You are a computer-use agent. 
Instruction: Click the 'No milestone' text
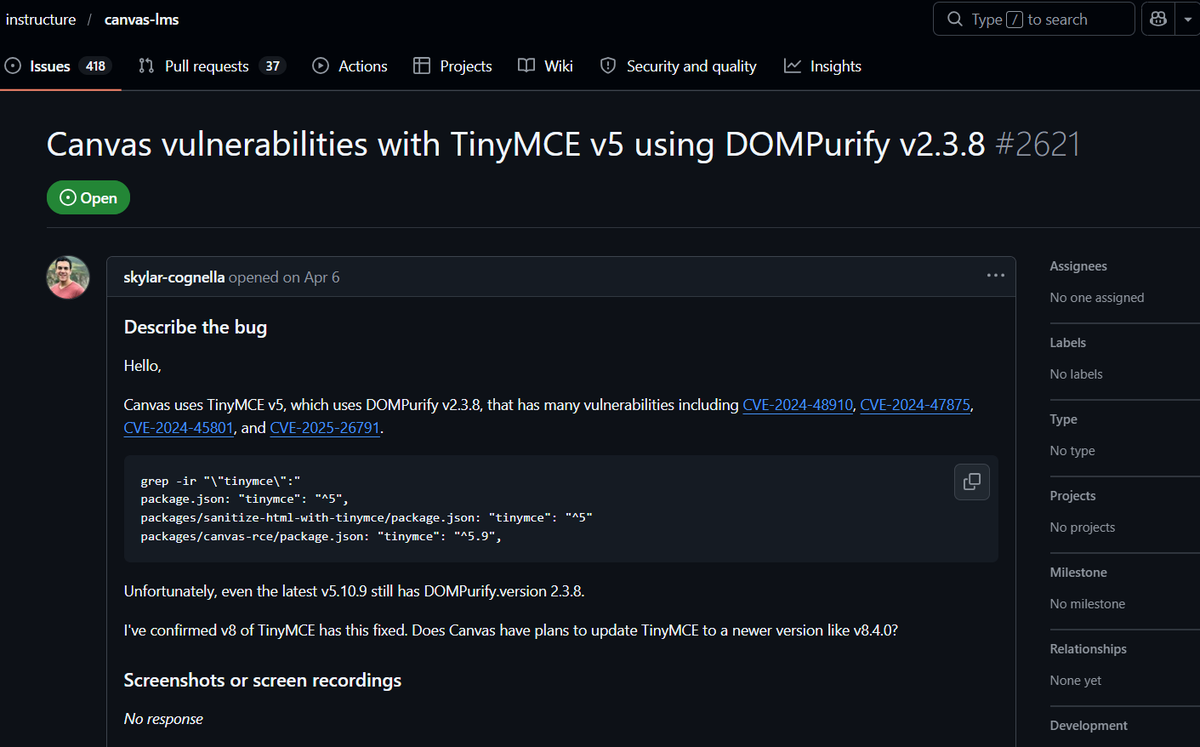tap(1087, 604)
